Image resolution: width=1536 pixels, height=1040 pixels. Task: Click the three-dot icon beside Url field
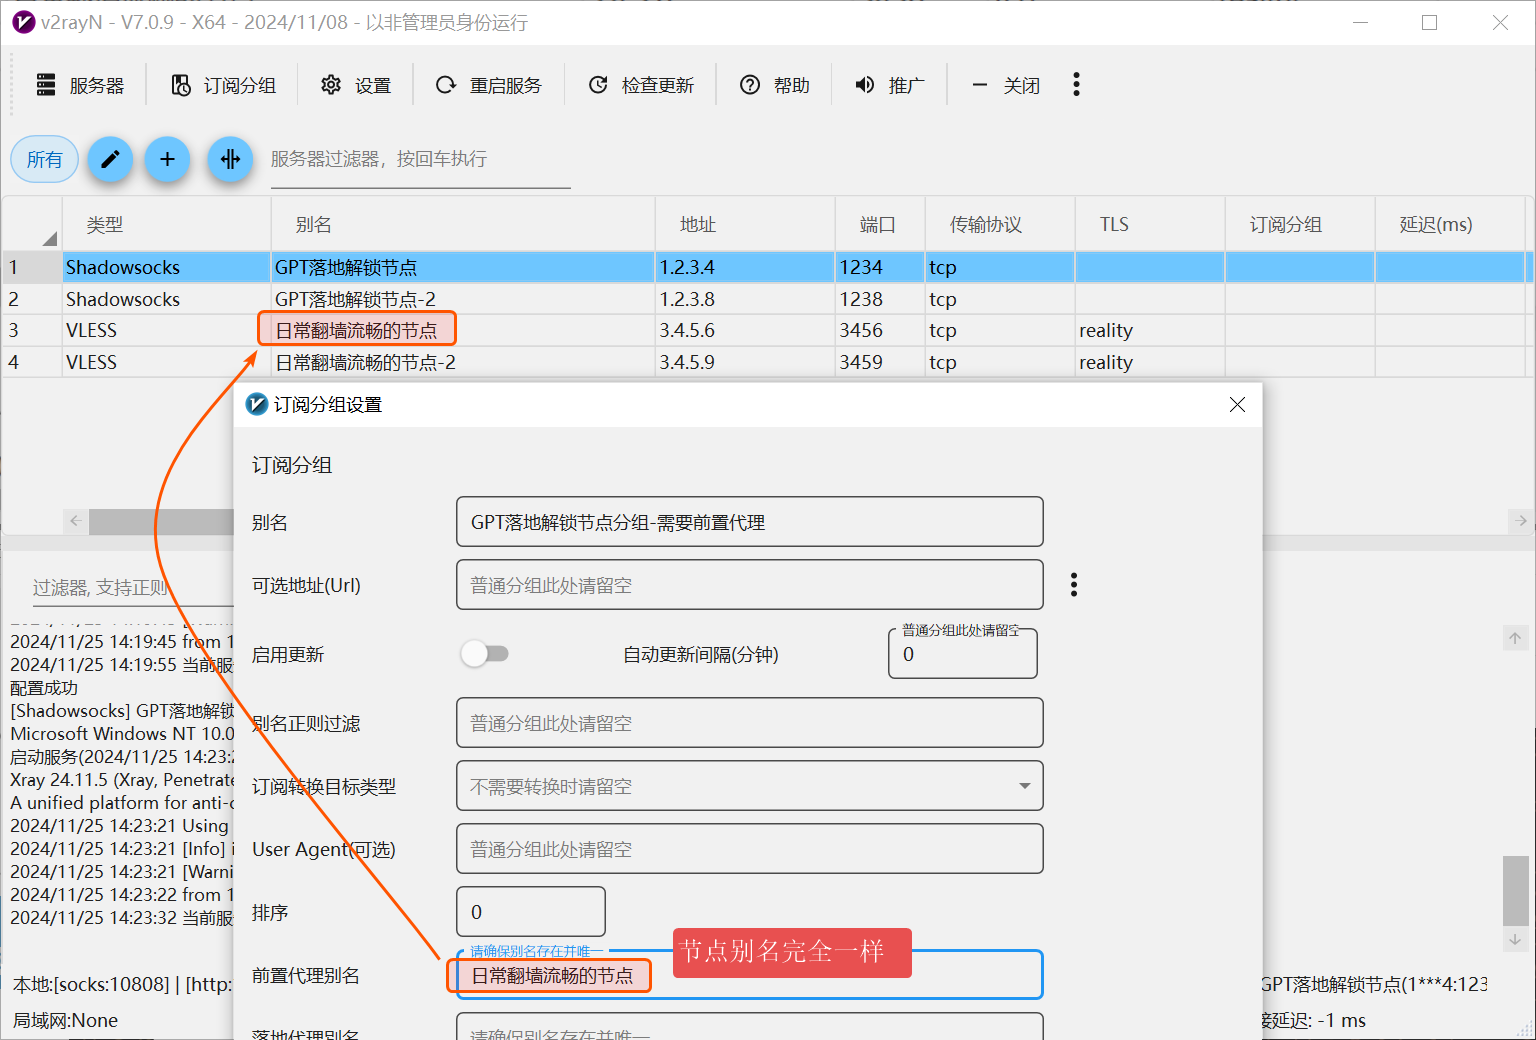pos(1074,585)
